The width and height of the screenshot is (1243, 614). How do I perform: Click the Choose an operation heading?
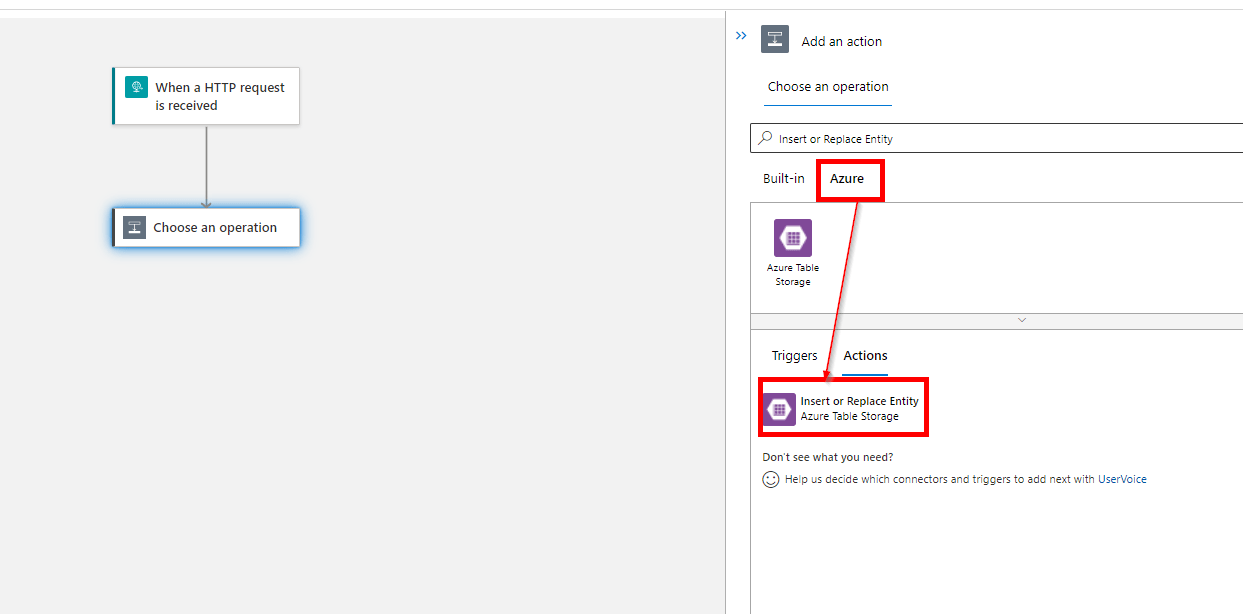[x=827, y=87]
